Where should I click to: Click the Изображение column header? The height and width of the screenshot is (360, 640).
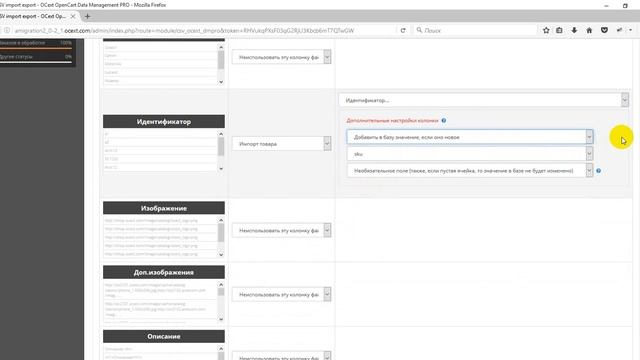point(164,208)
